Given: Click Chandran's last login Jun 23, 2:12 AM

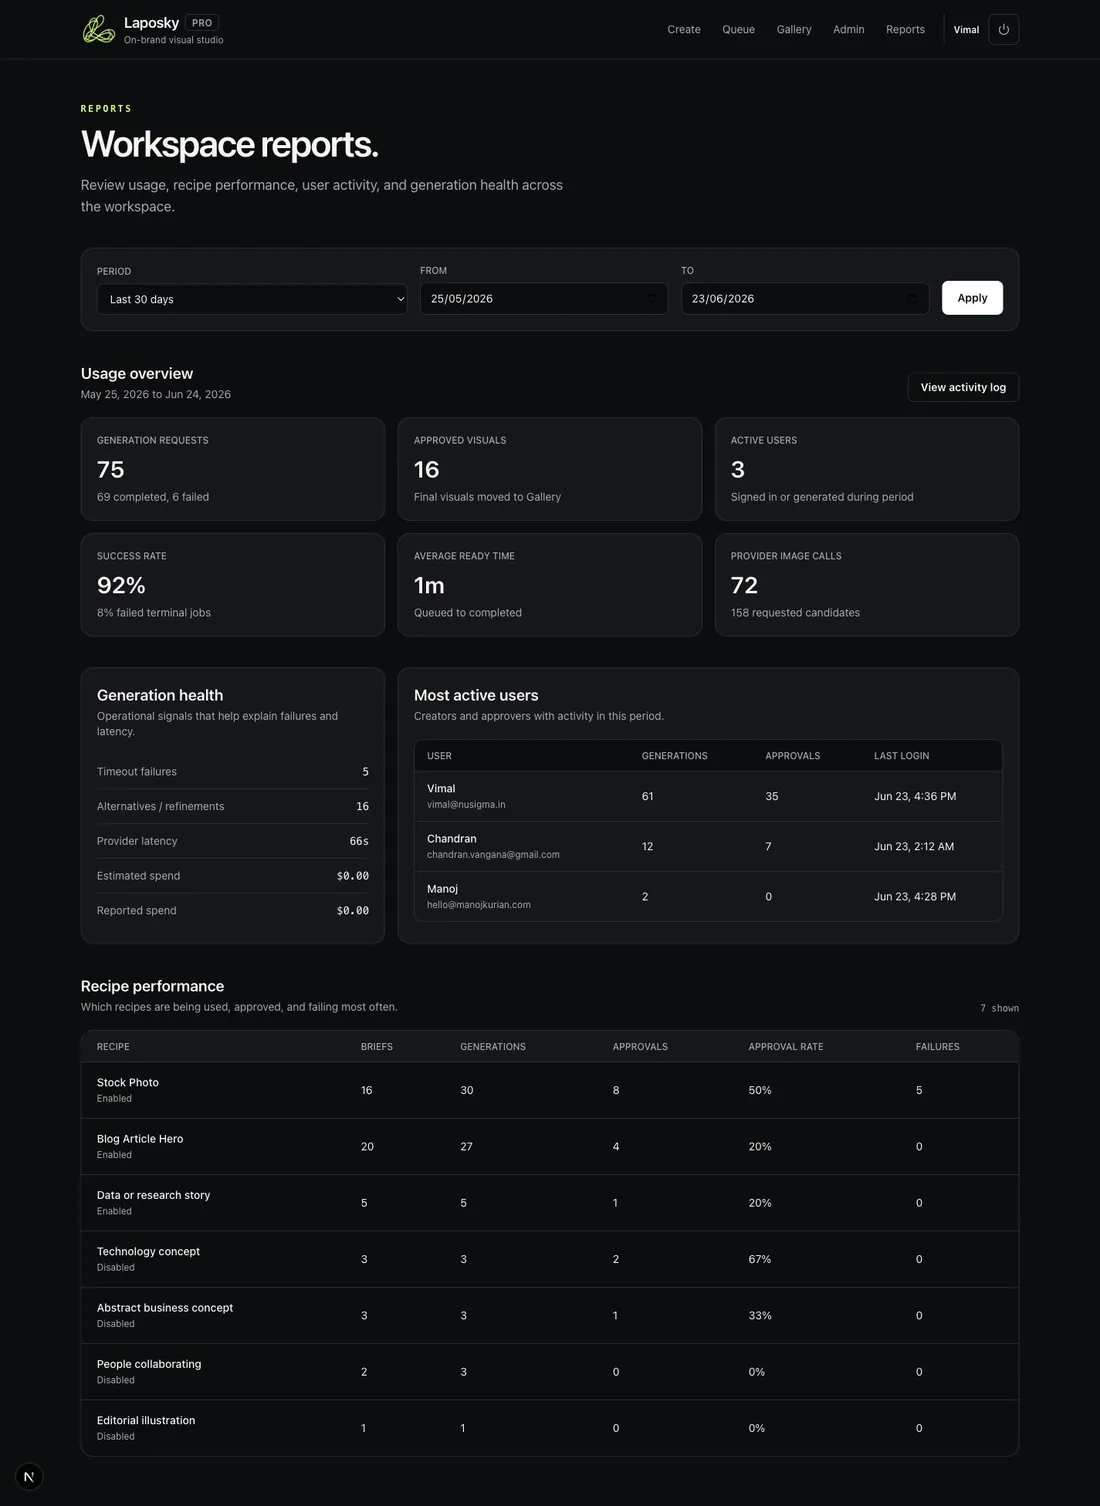Looking at the screenshot, I should [914, 846].
